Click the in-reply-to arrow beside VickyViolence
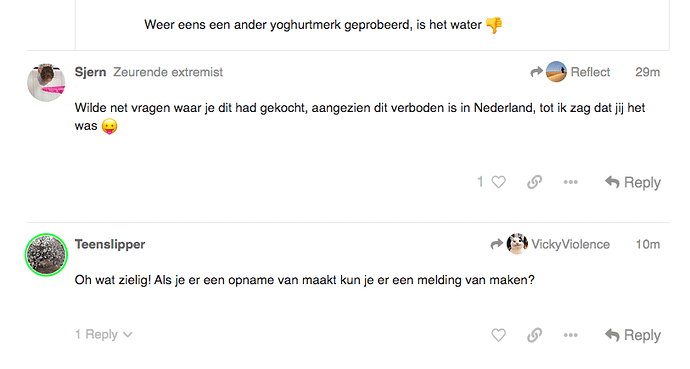 497,244
